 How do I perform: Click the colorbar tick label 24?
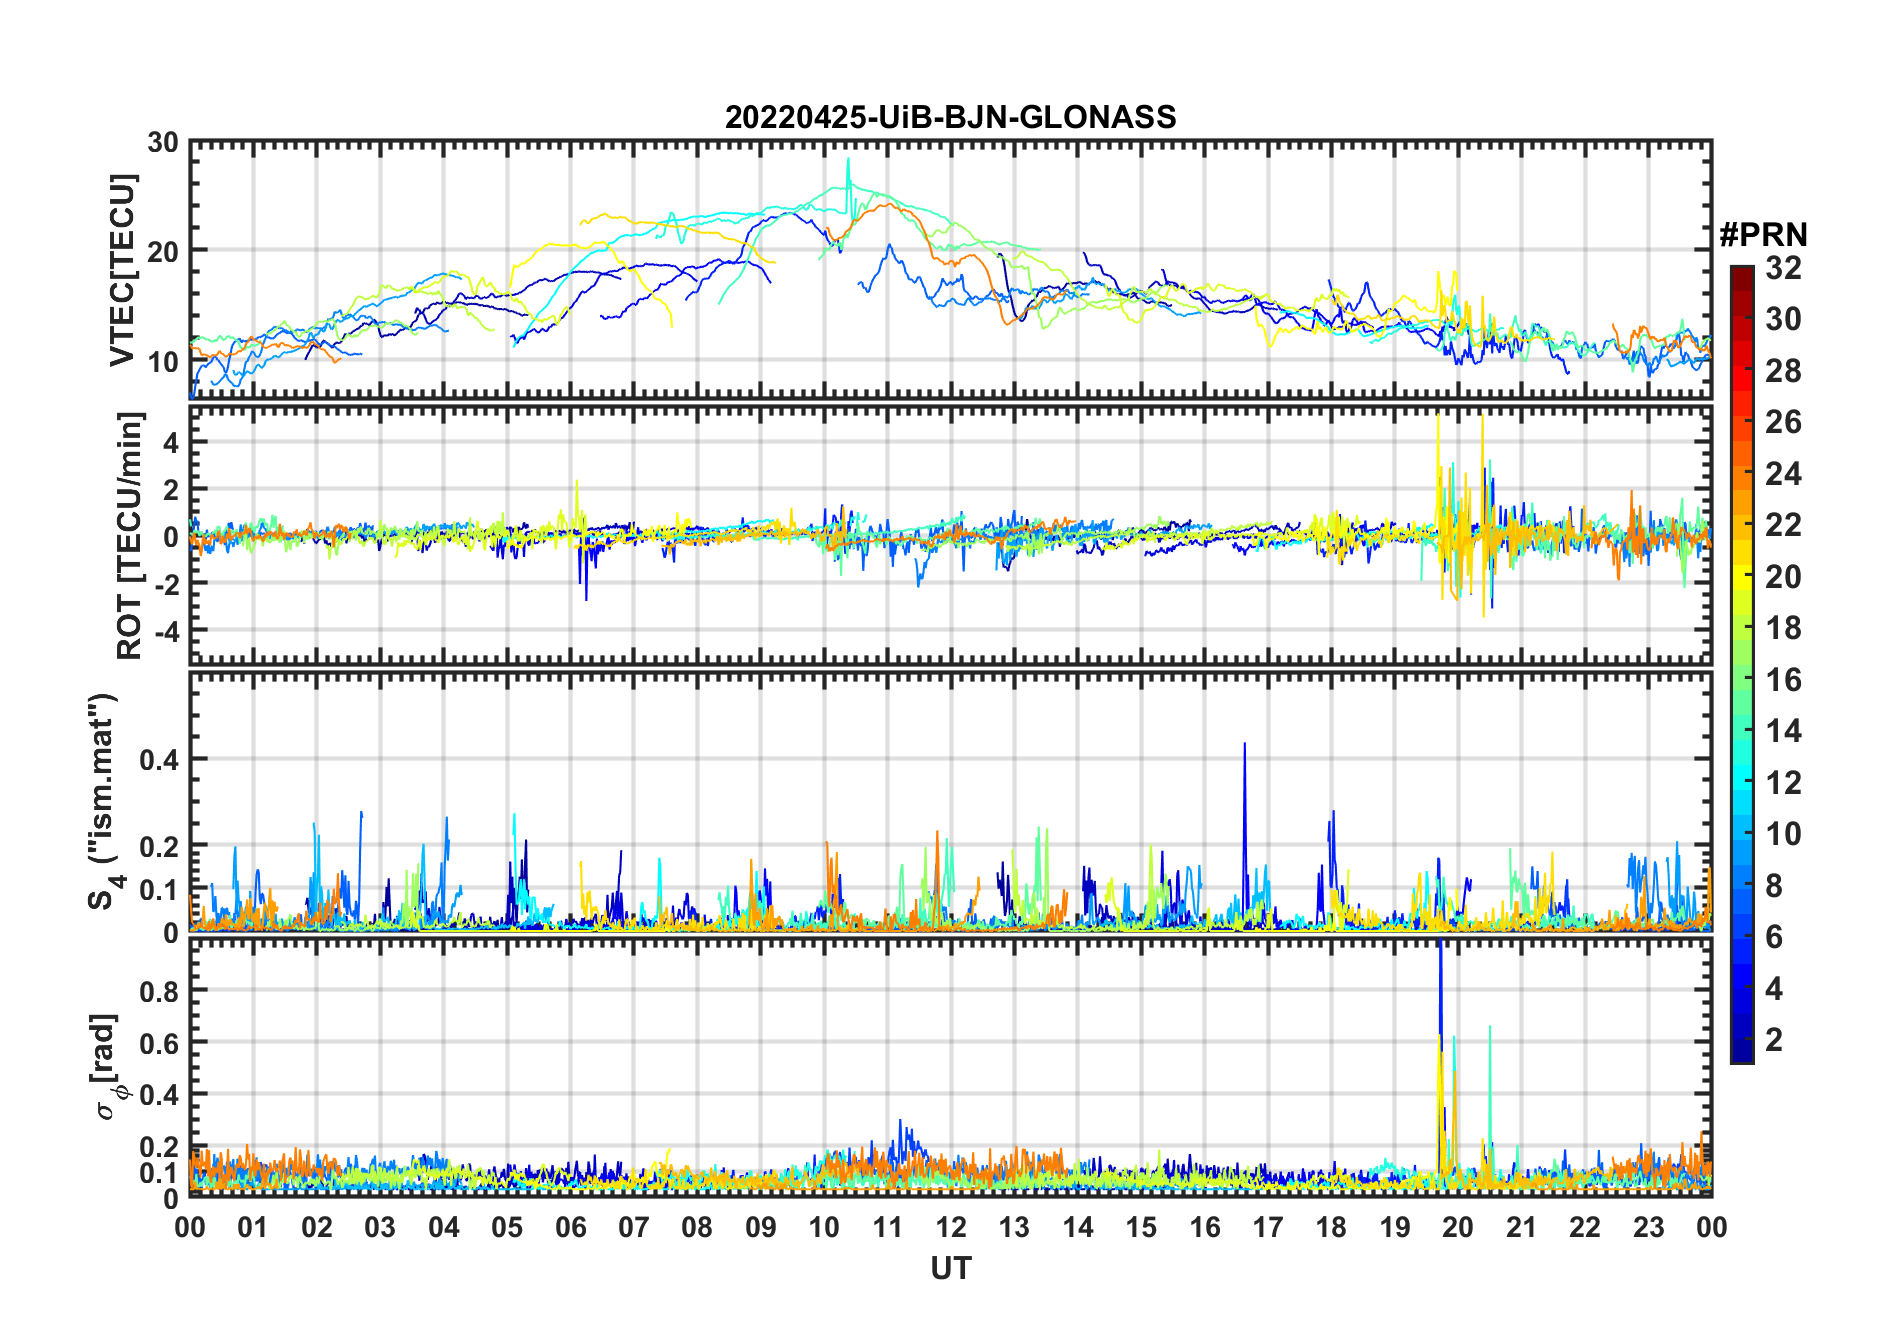(x=1782, y=474)
